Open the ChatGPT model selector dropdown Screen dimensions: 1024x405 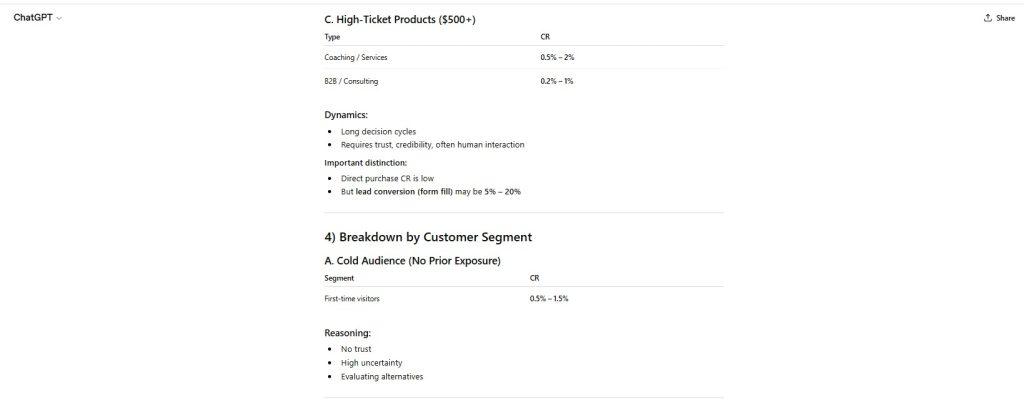point(36,18)
